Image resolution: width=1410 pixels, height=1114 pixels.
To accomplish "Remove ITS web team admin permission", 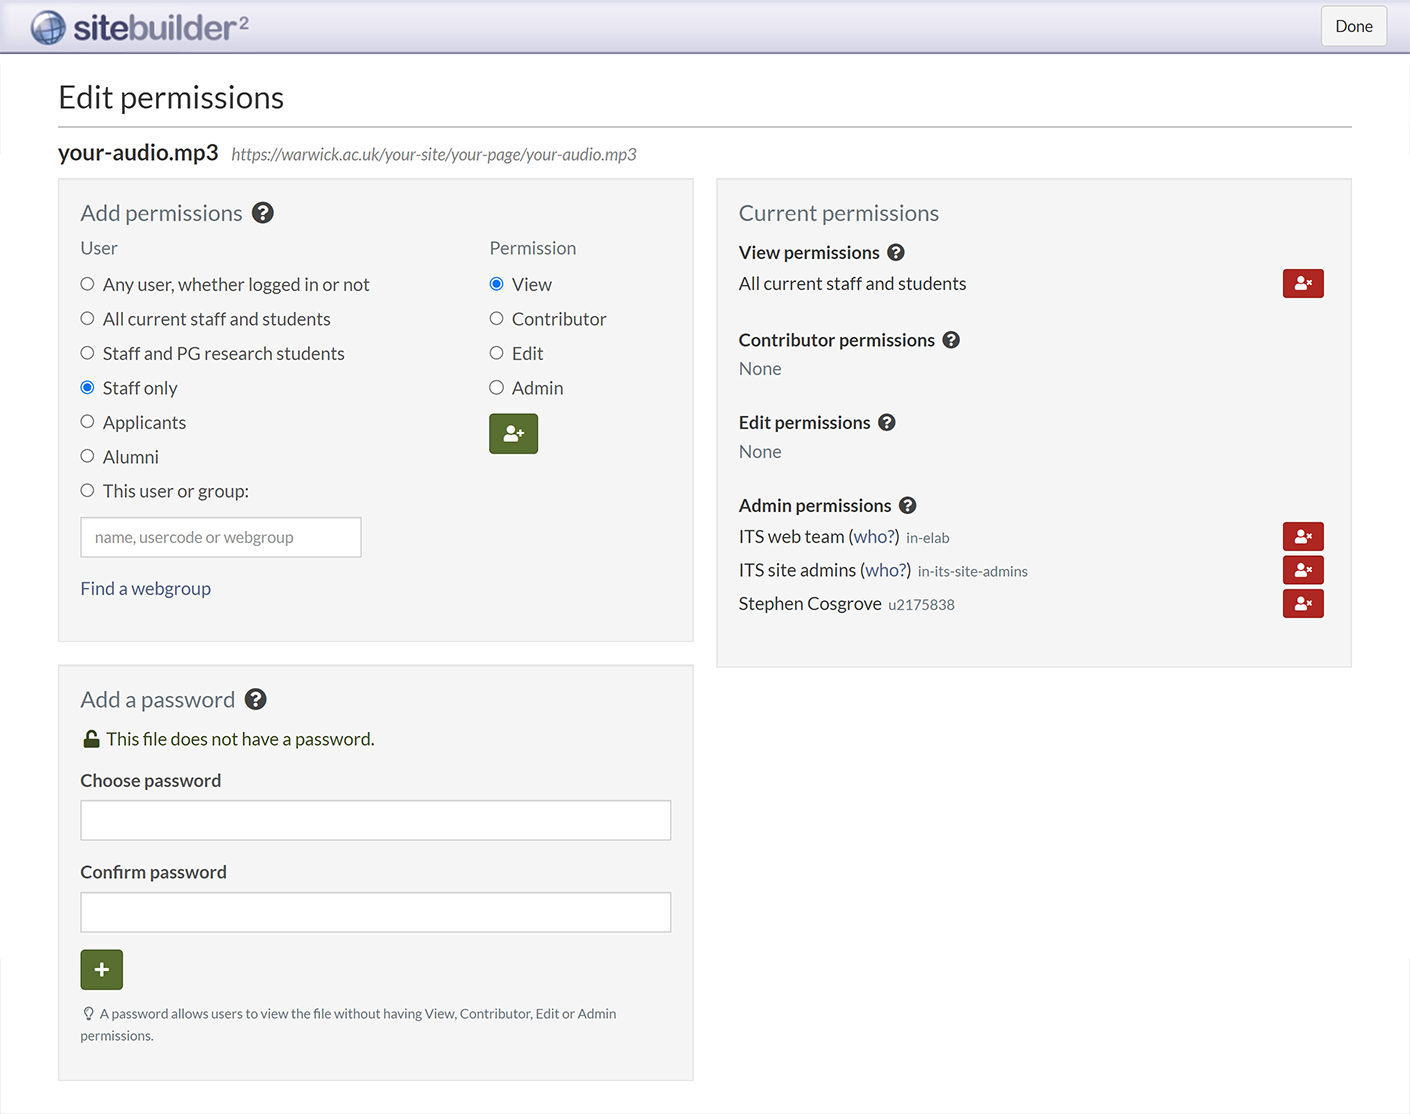I will click(1303, 536).
